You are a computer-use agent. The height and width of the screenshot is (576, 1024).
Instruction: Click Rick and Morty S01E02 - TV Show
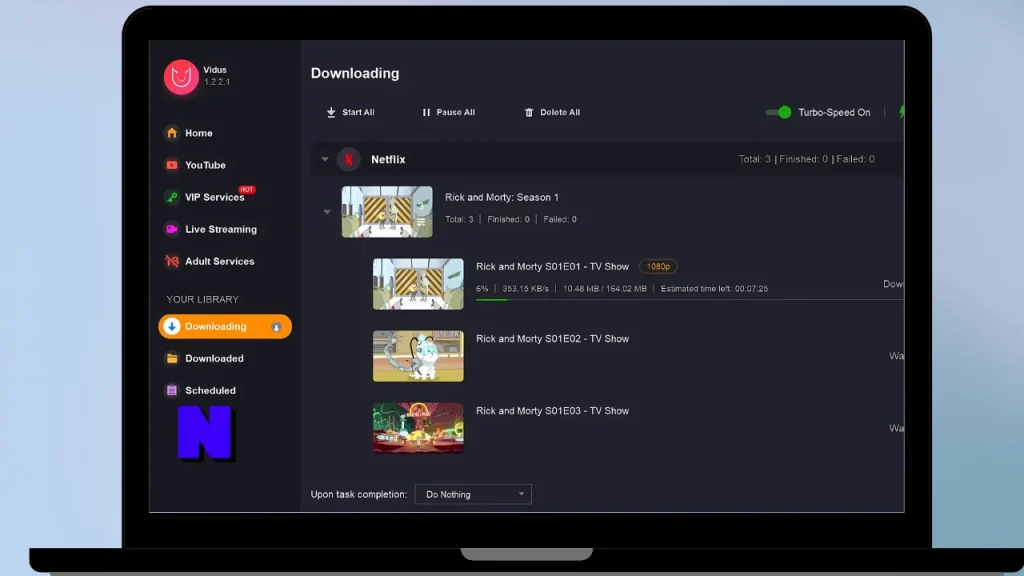coord(552,339)
